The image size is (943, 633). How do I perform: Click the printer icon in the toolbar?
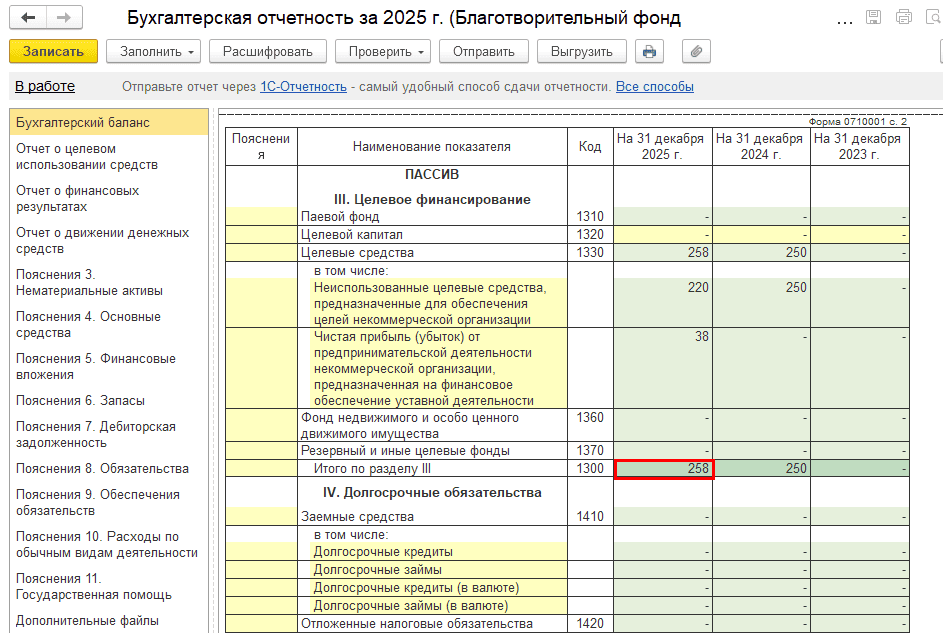649,52
